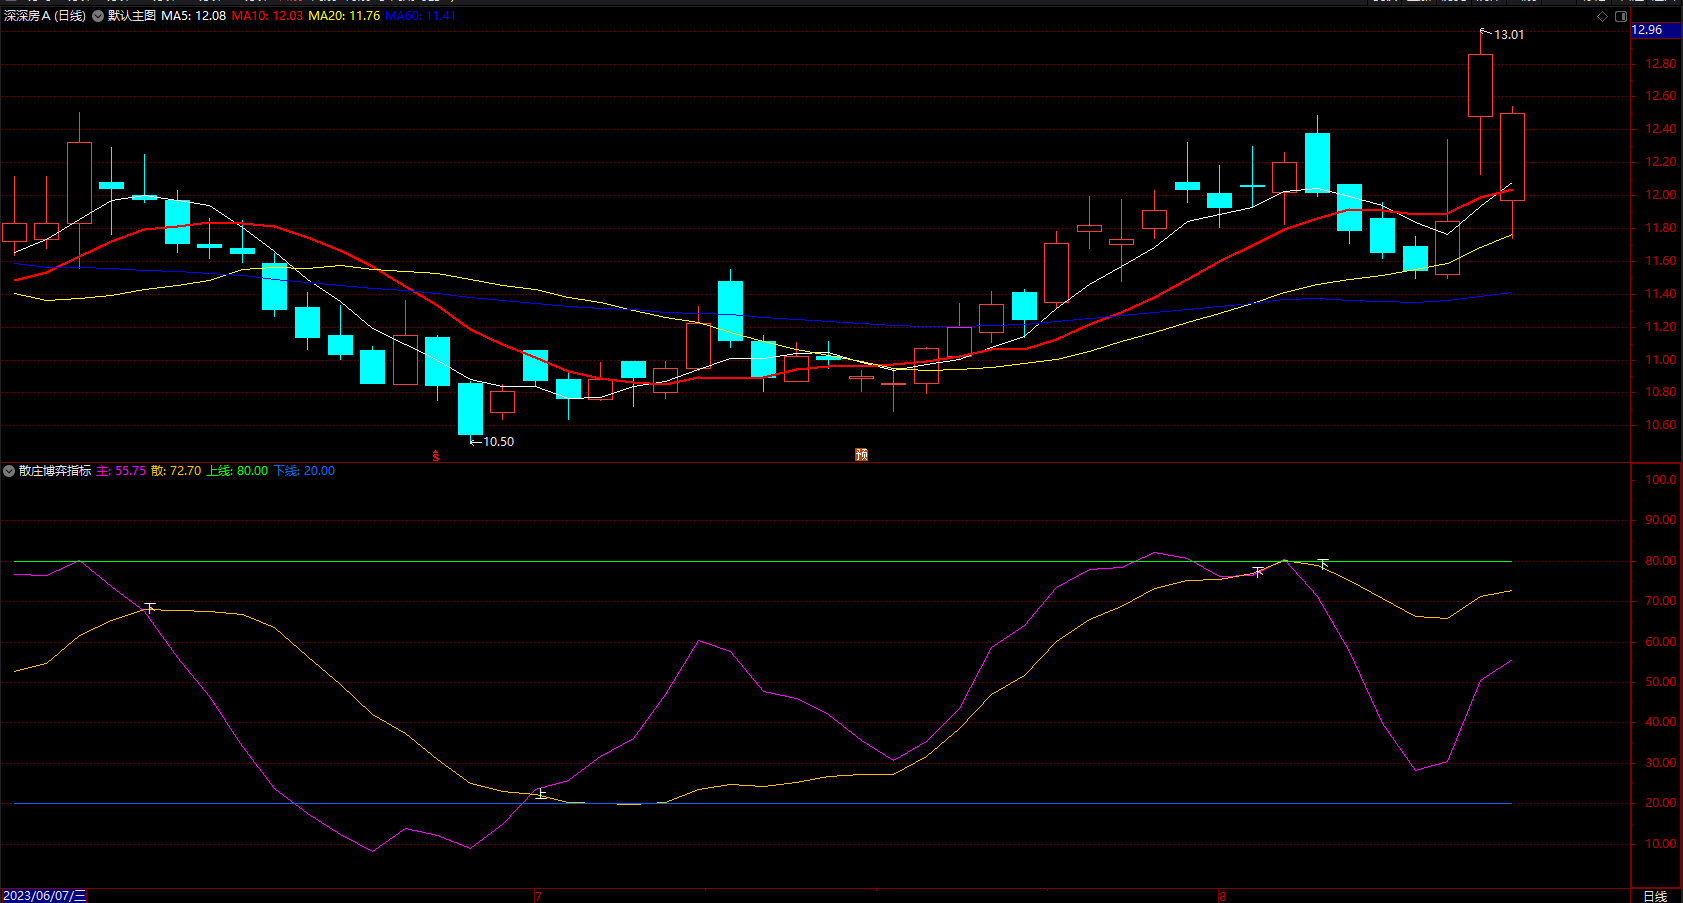Click the 上线: 80.00 indicator value

(237, 471)
